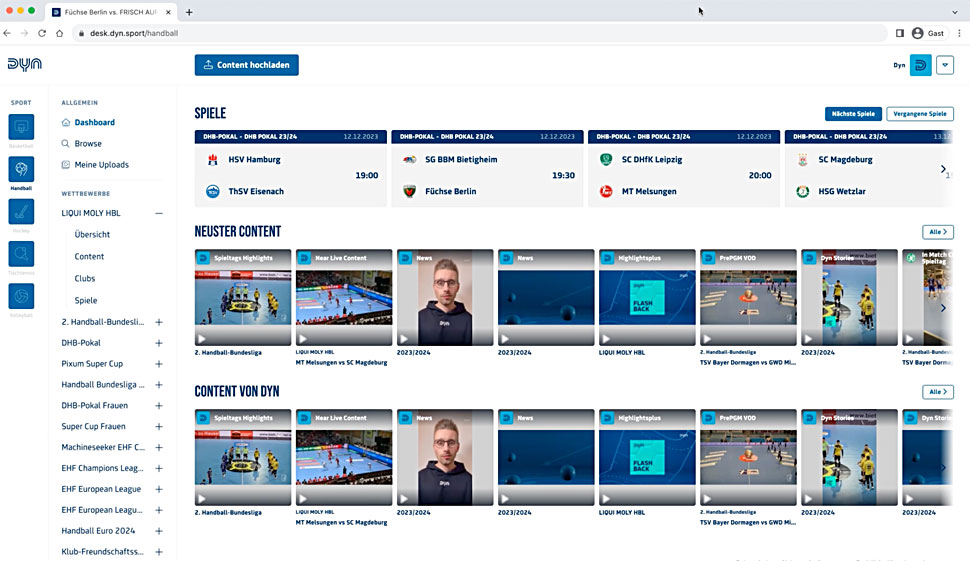Expand the Handball Bundesliga ... entry

coord(159,385)
